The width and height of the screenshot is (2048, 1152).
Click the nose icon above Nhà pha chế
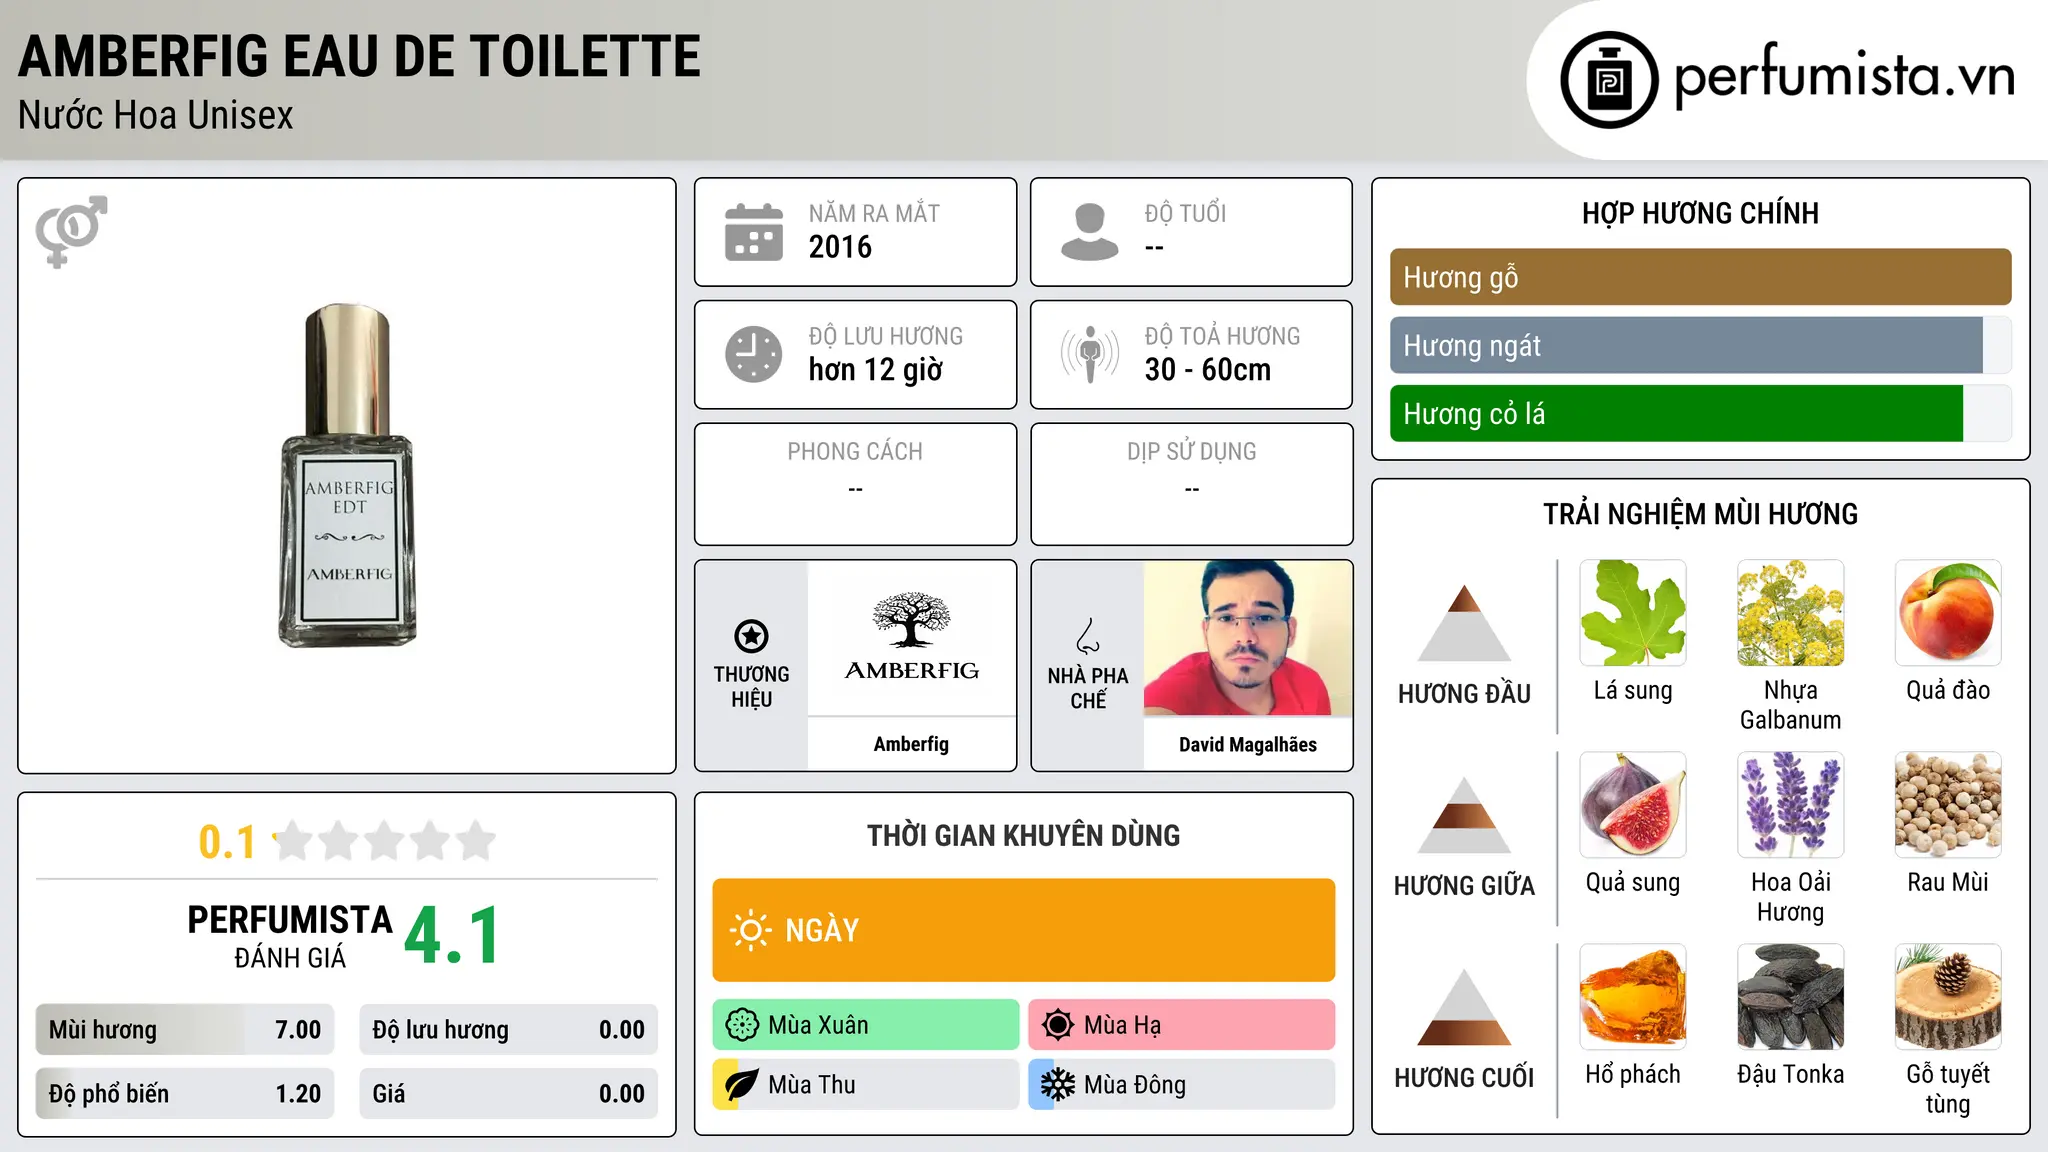[x=1088, y=636]
